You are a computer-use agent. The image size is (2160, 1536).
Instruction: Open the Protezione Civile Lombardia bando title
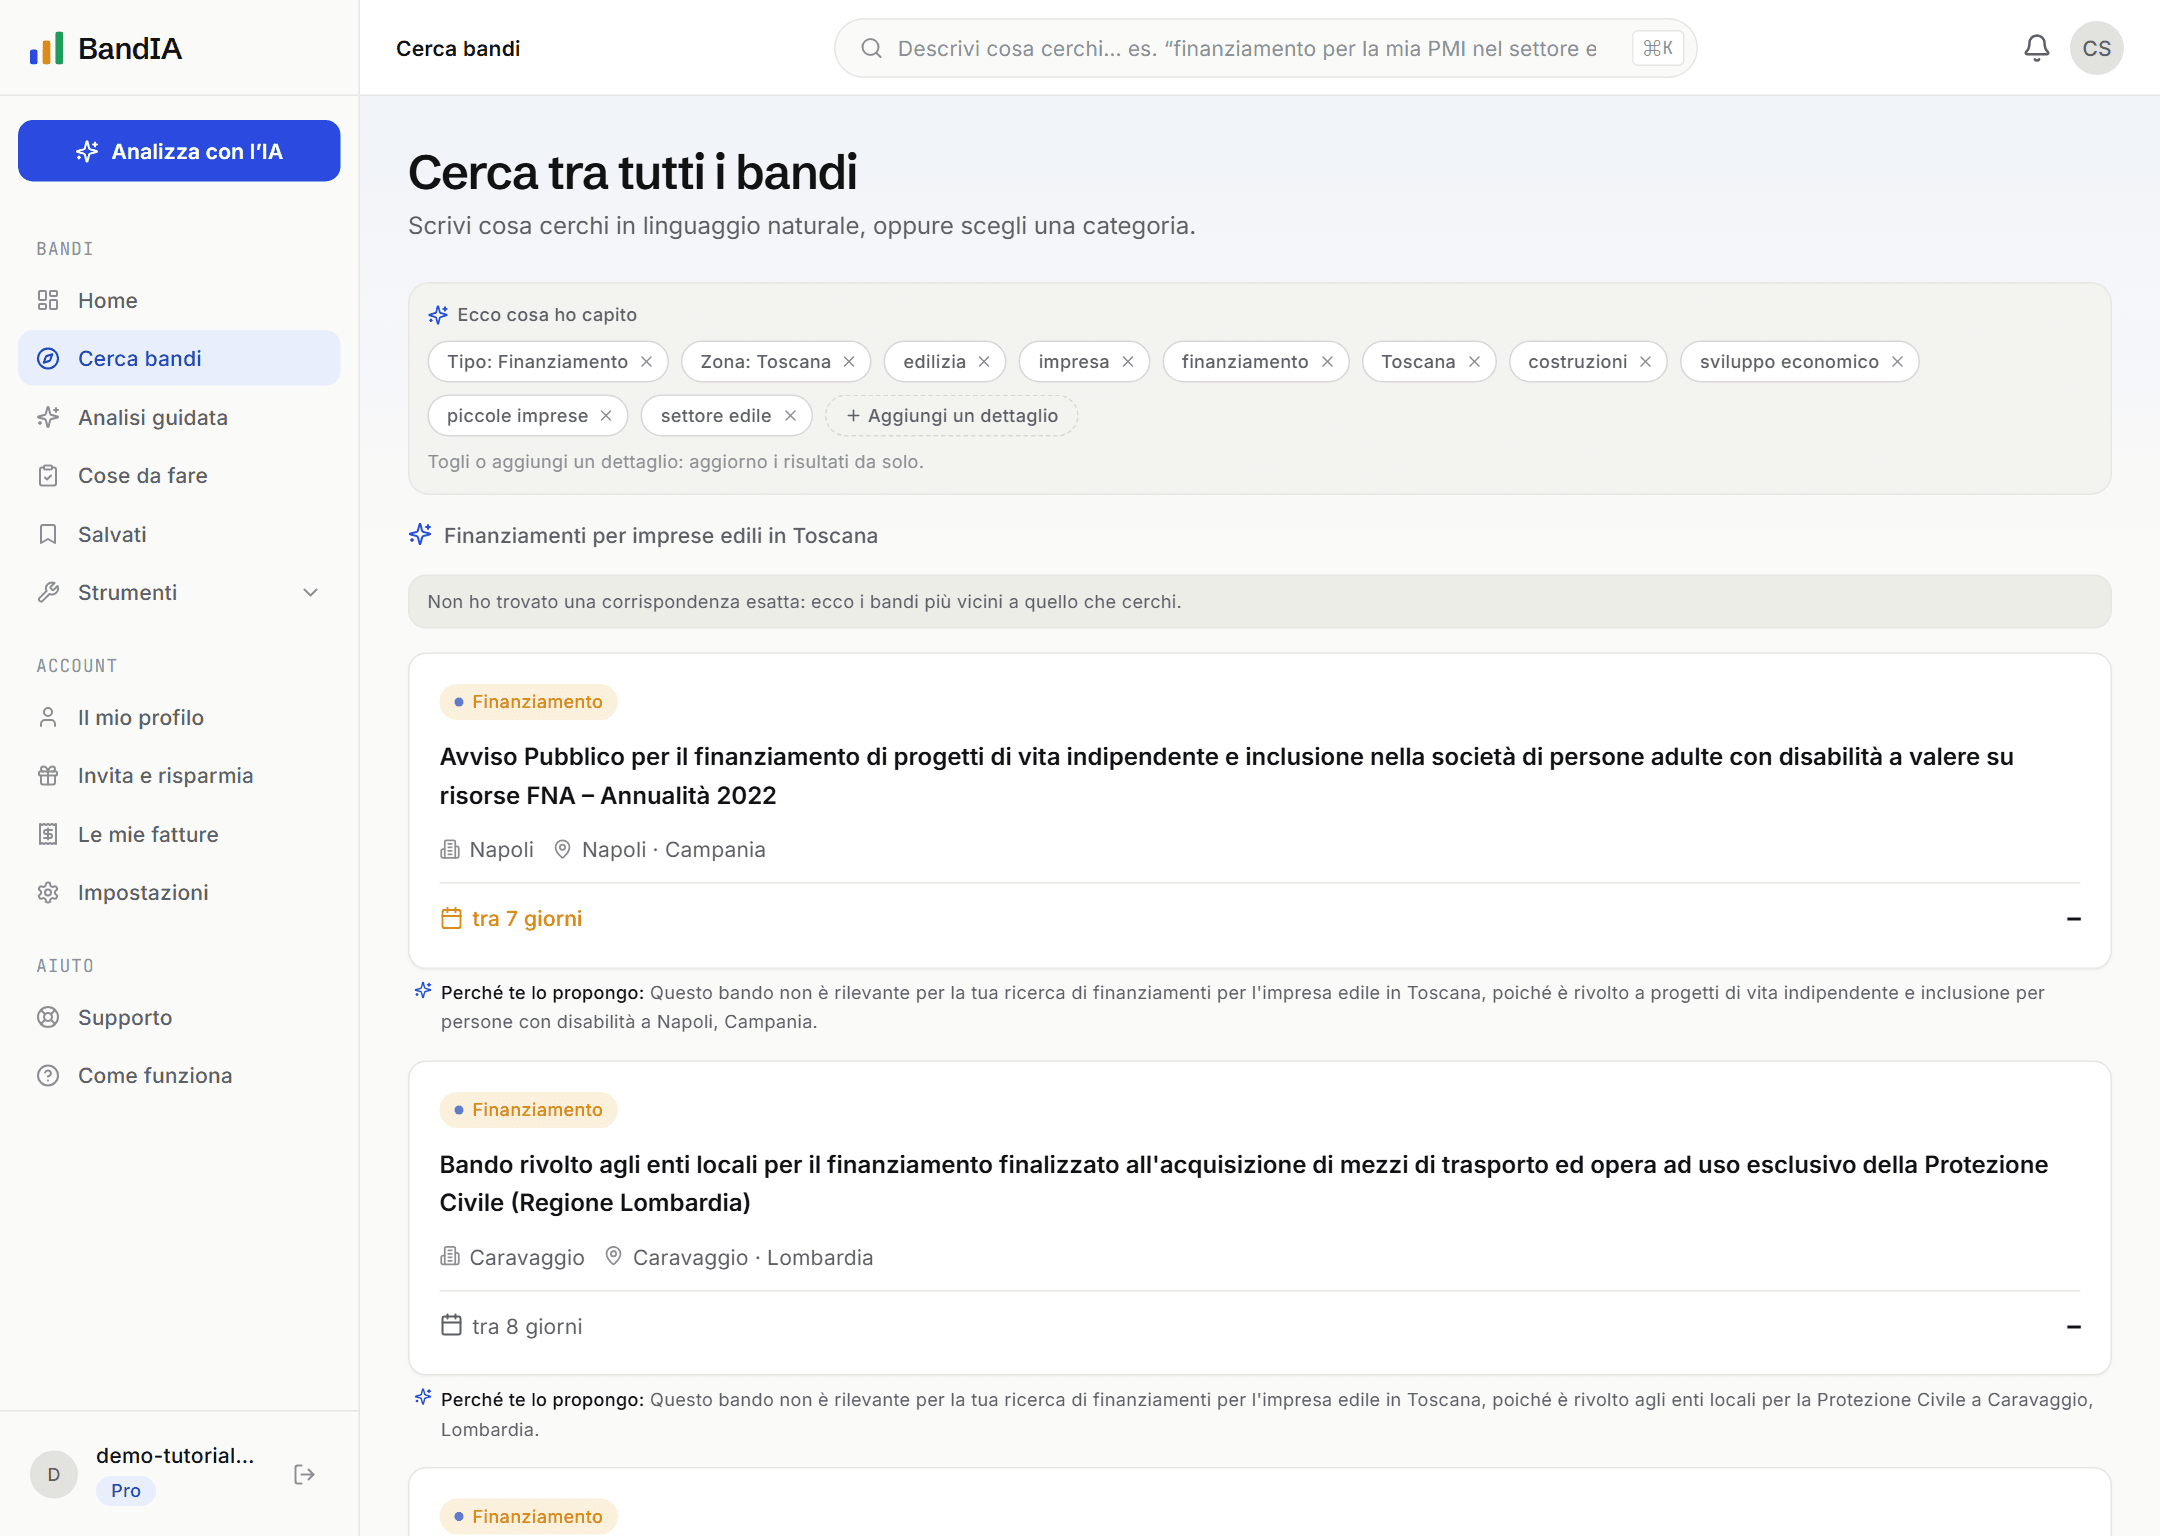[1244, 1183]
